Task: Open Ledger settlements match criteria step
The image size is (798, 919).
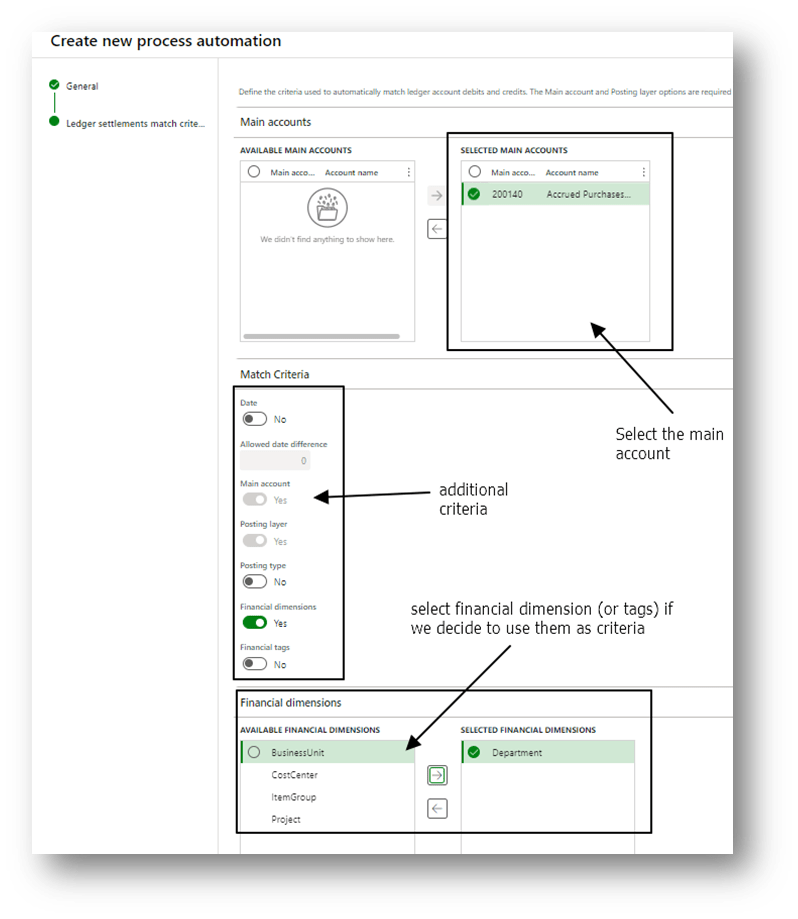Action: [134, 123]
